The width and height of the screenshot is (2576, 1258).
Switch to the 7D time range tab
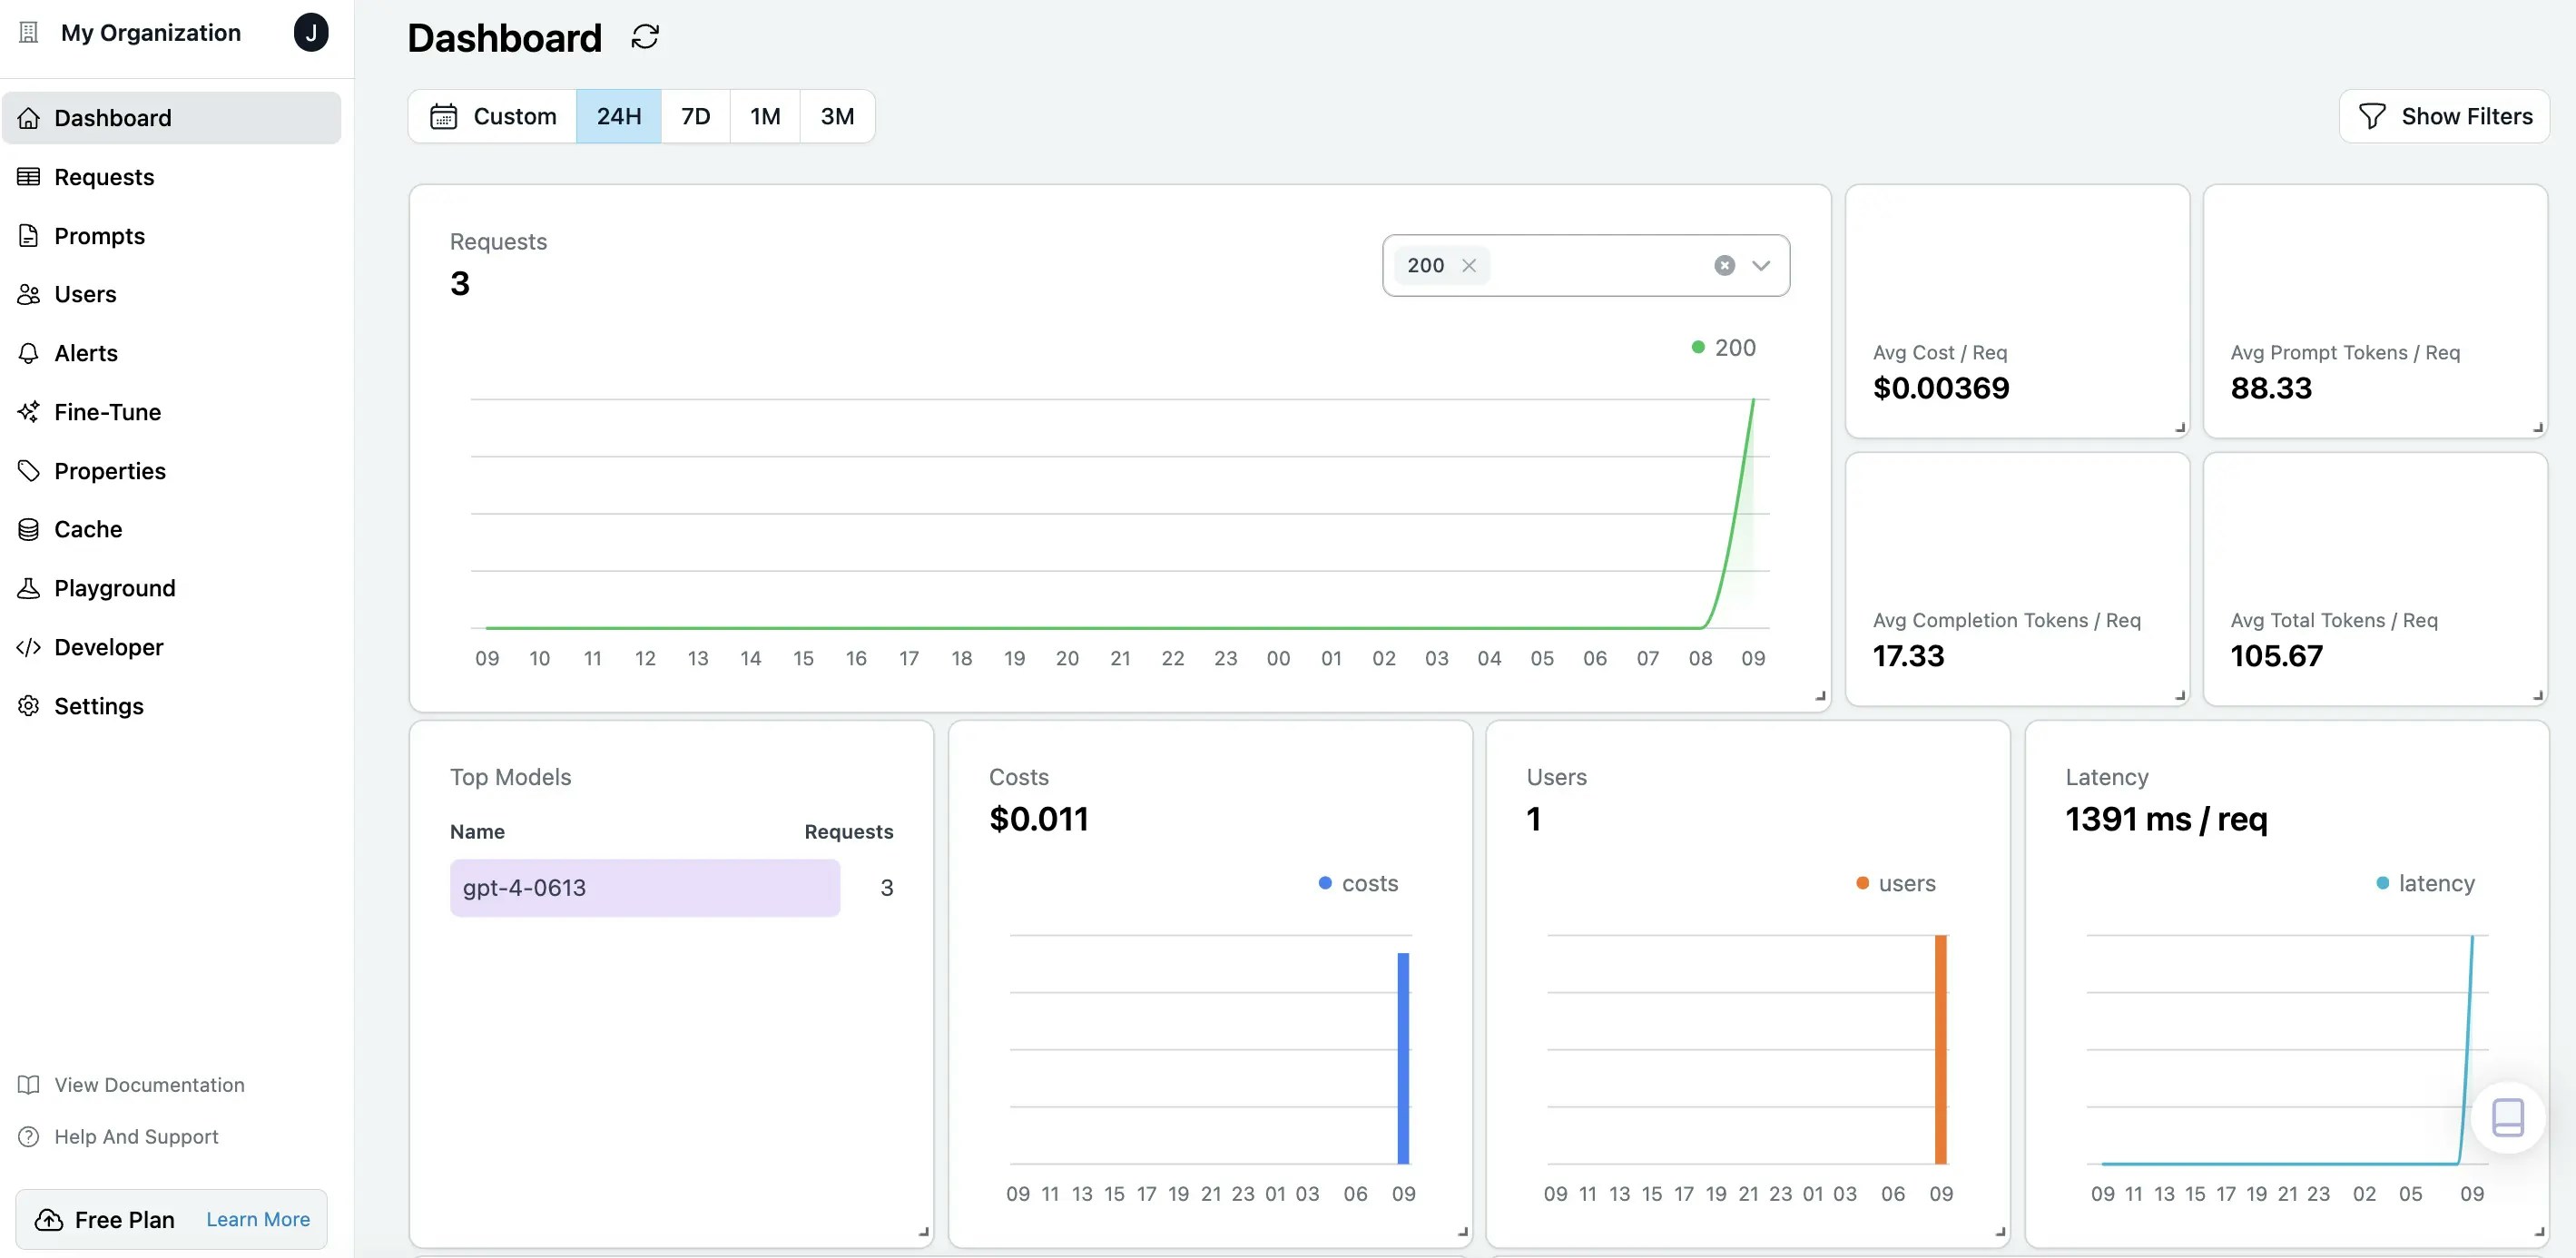click(x=695, y=117)
